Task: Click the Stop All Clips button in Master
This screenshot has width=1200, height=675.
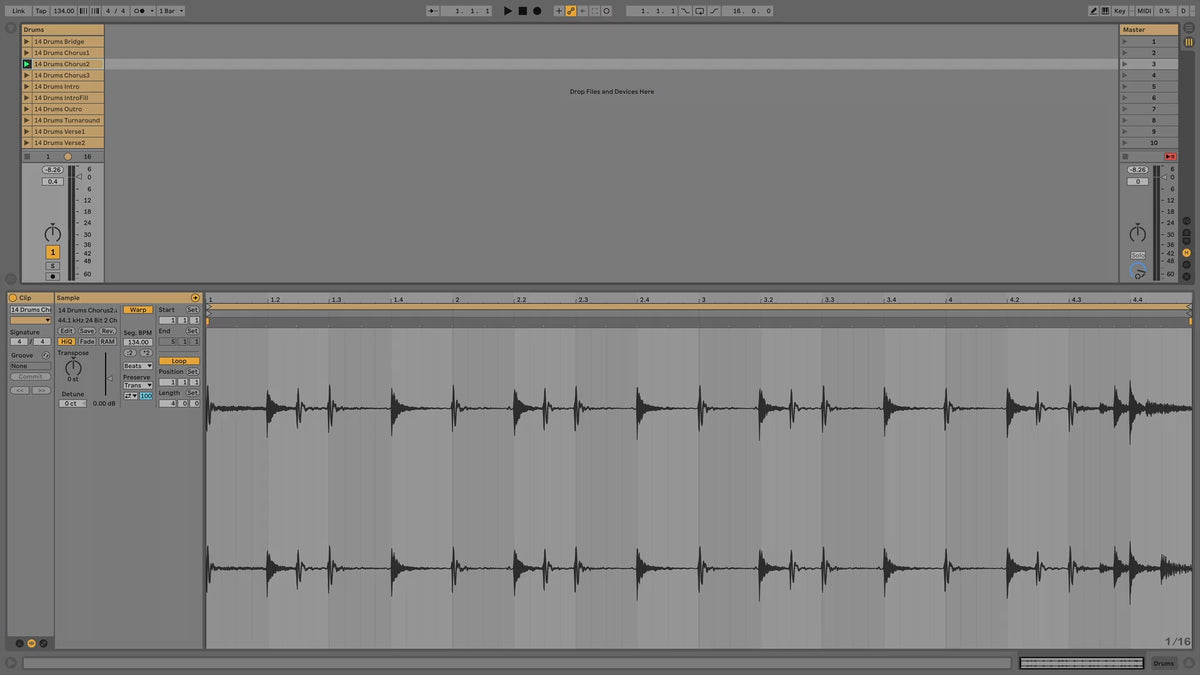Action: 1170,157
